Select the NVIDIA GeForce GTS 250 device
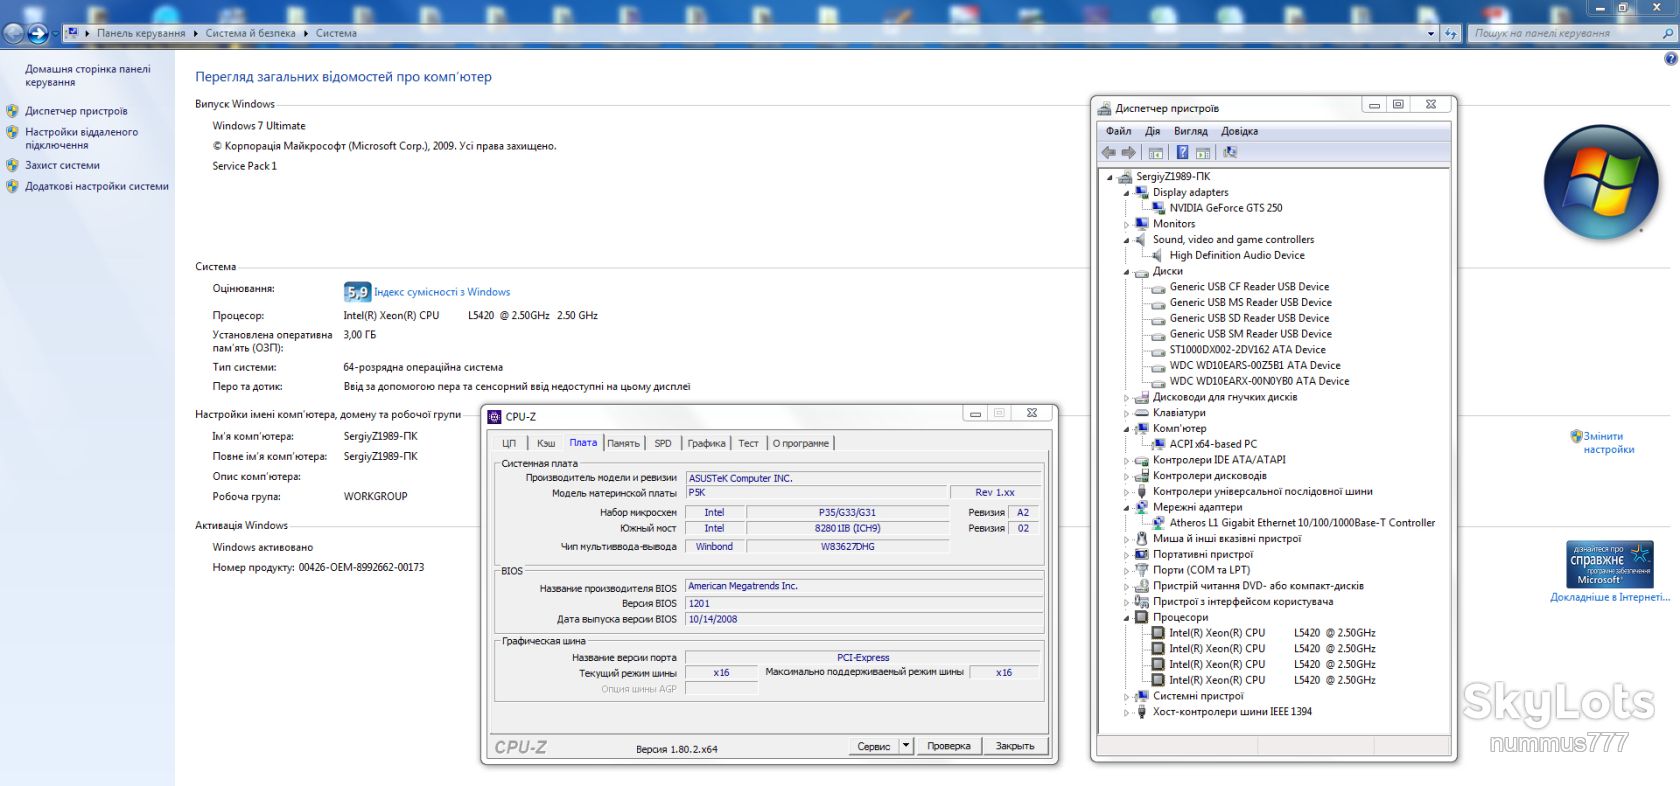Image resolution: width=1680 pixels, height=786 pixels. coord(1225,208)
